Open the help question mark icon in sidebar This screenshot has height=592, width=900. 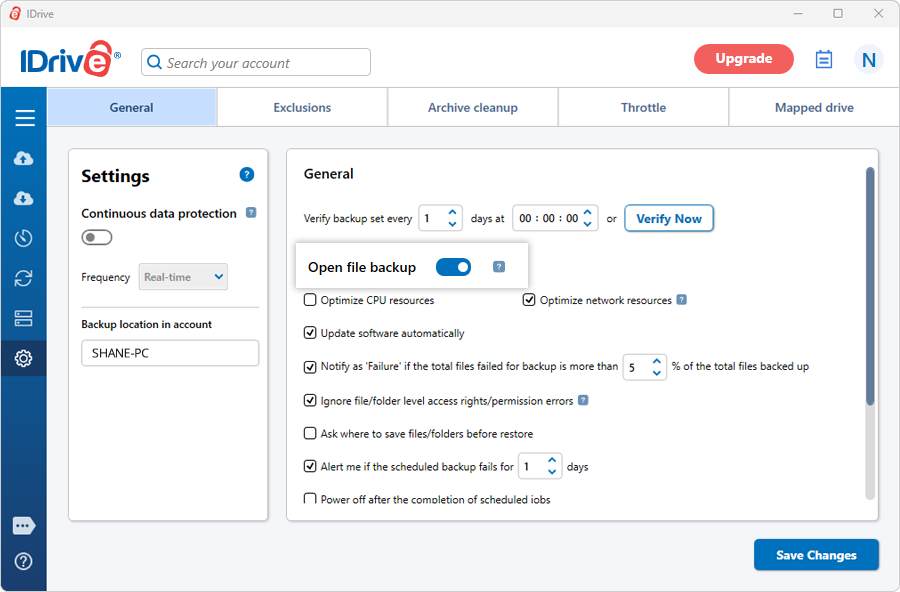click(24, 562)
